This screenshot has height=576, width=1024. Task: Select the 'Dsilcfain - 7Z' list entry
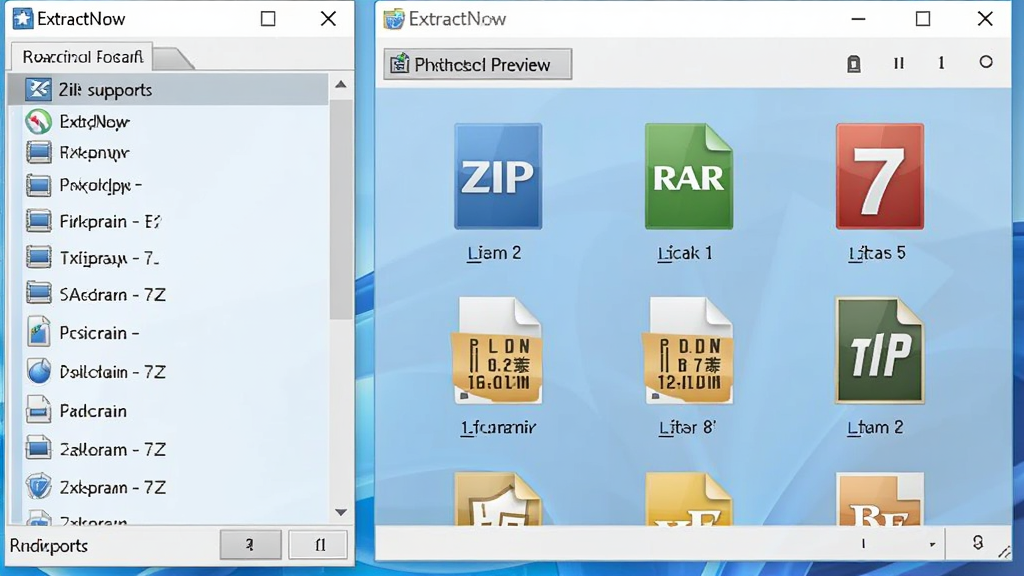coord(168,372)
